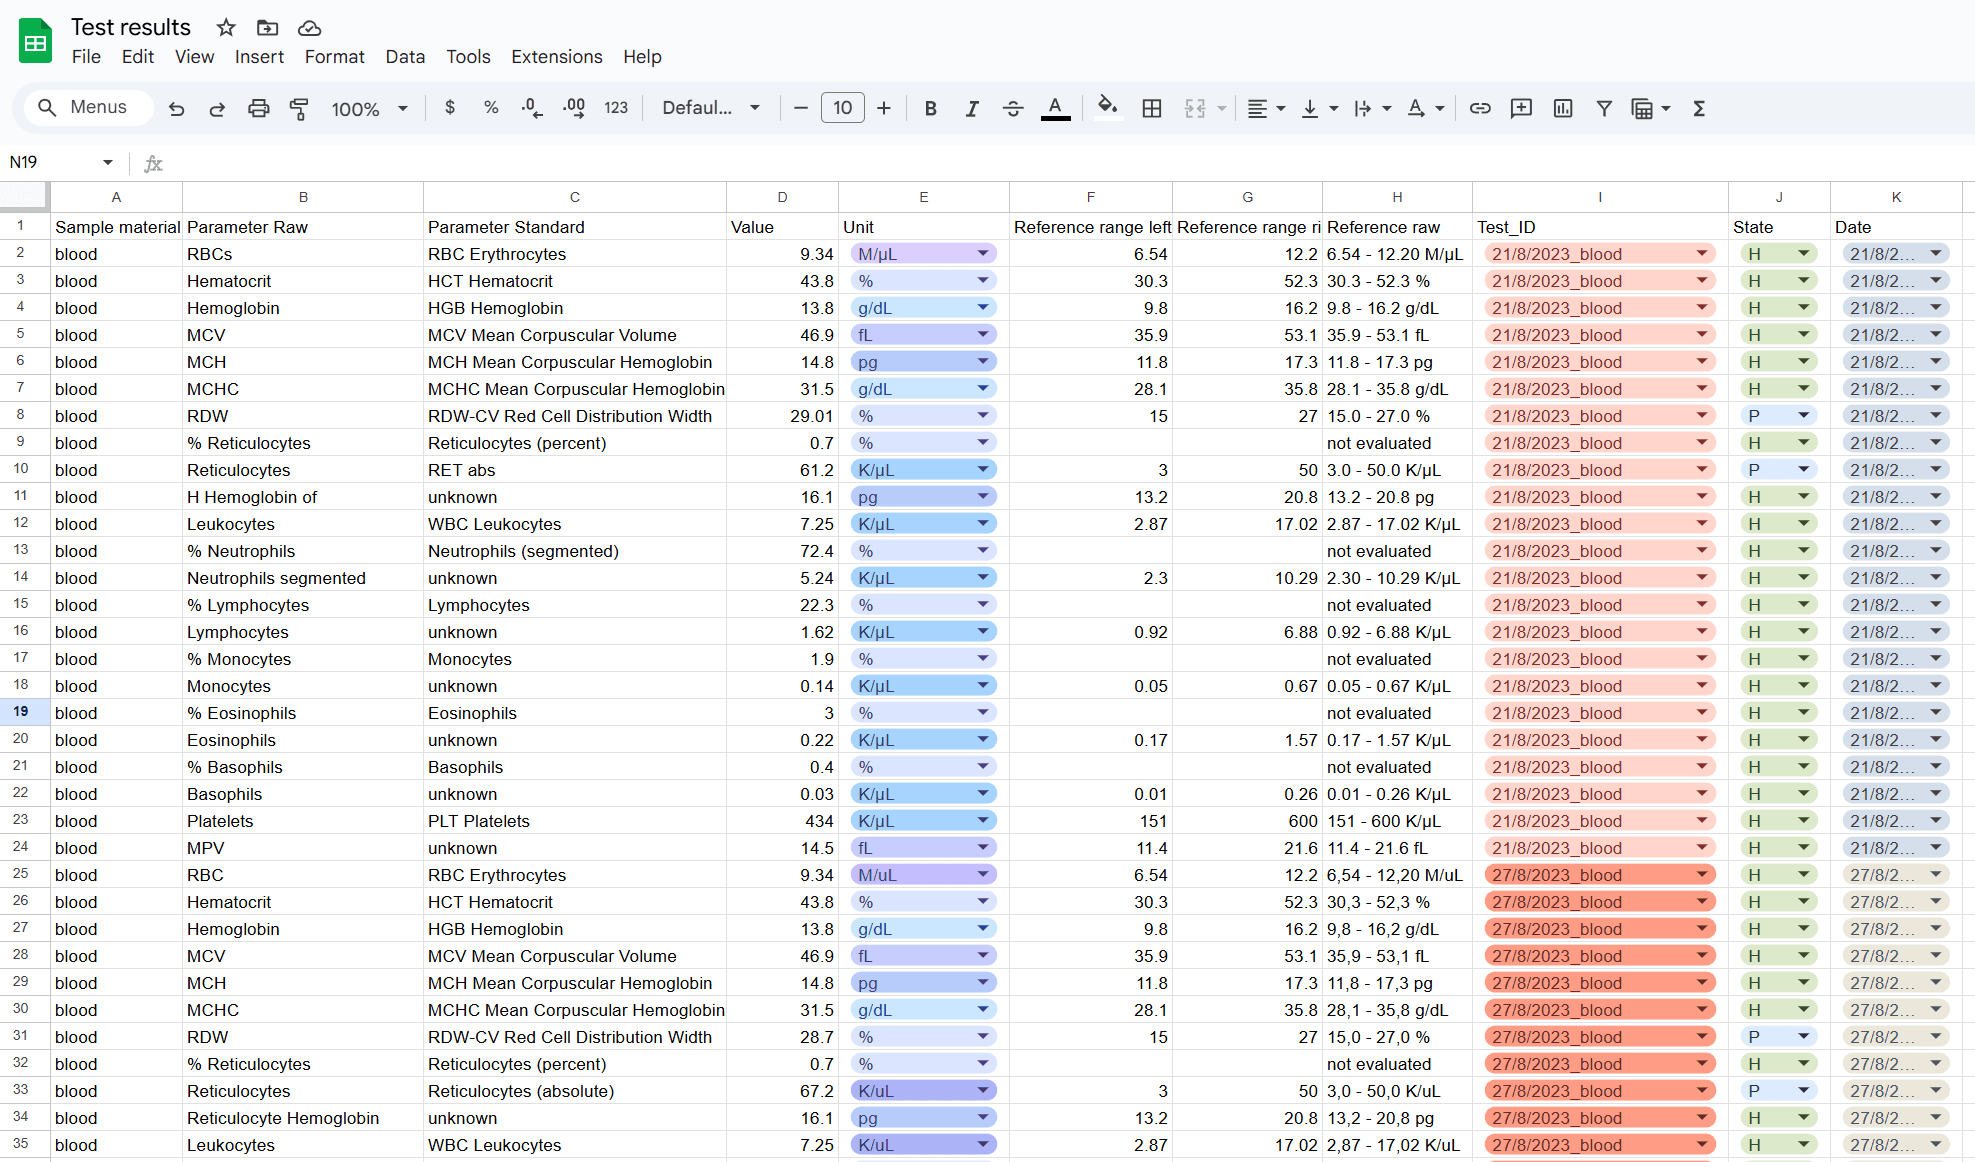Open the Data menu

[x=405, y=57]
